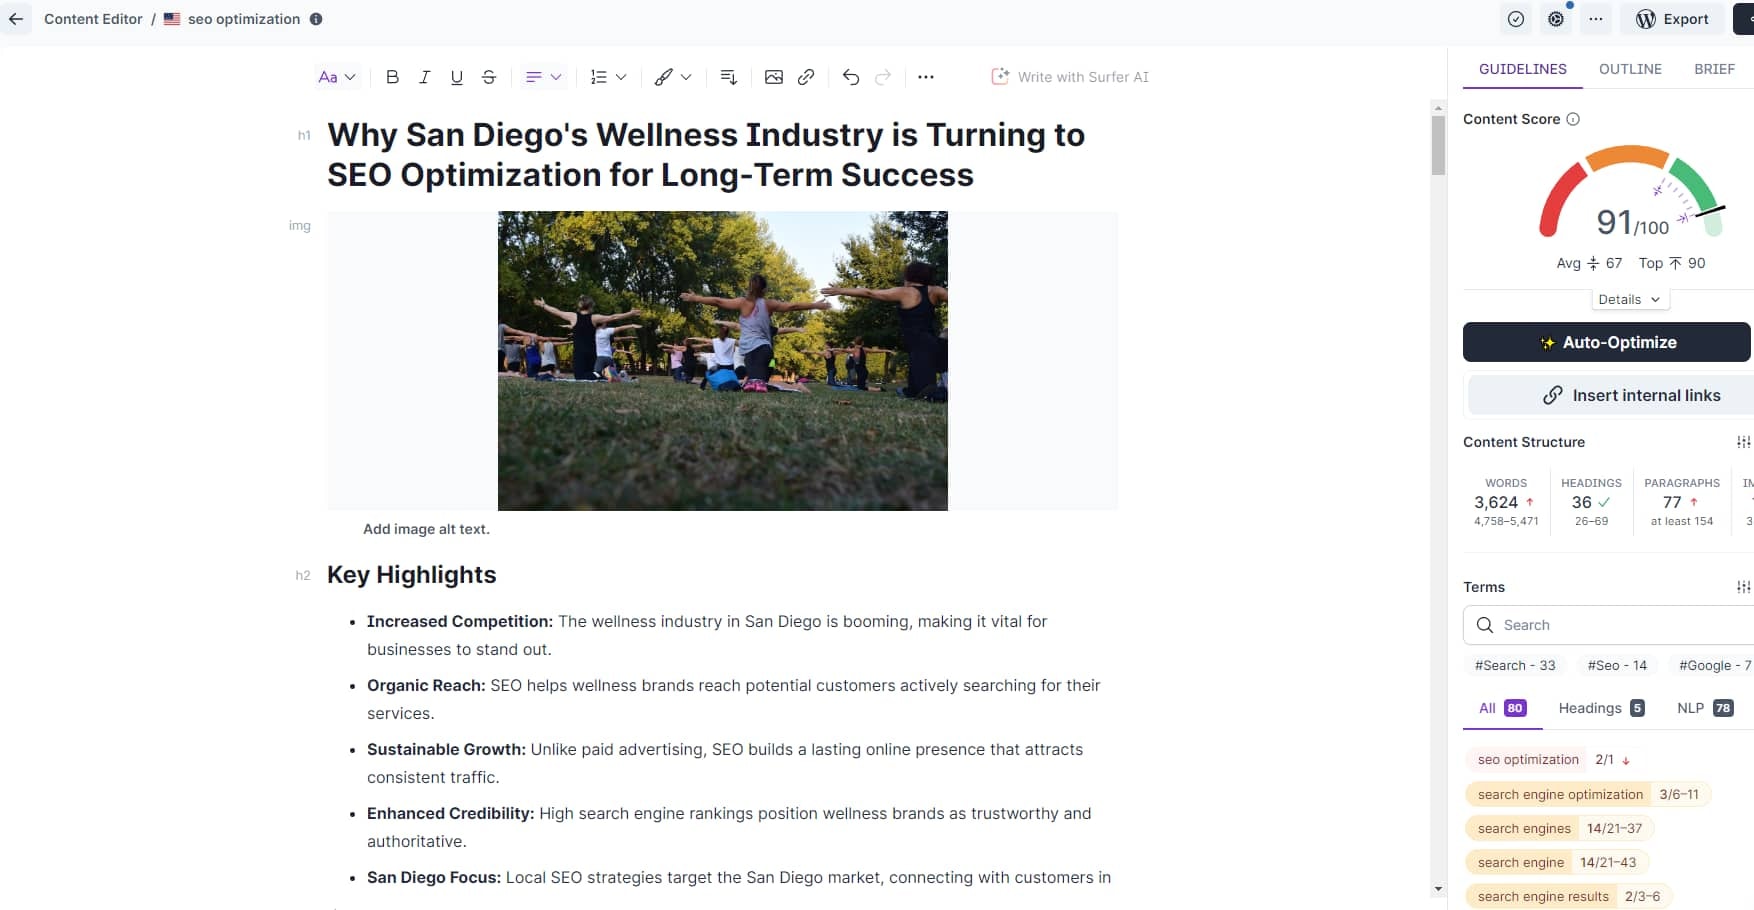Insert a link using the chain icon
1754x910 pixels.
click(x=806, y=77)
